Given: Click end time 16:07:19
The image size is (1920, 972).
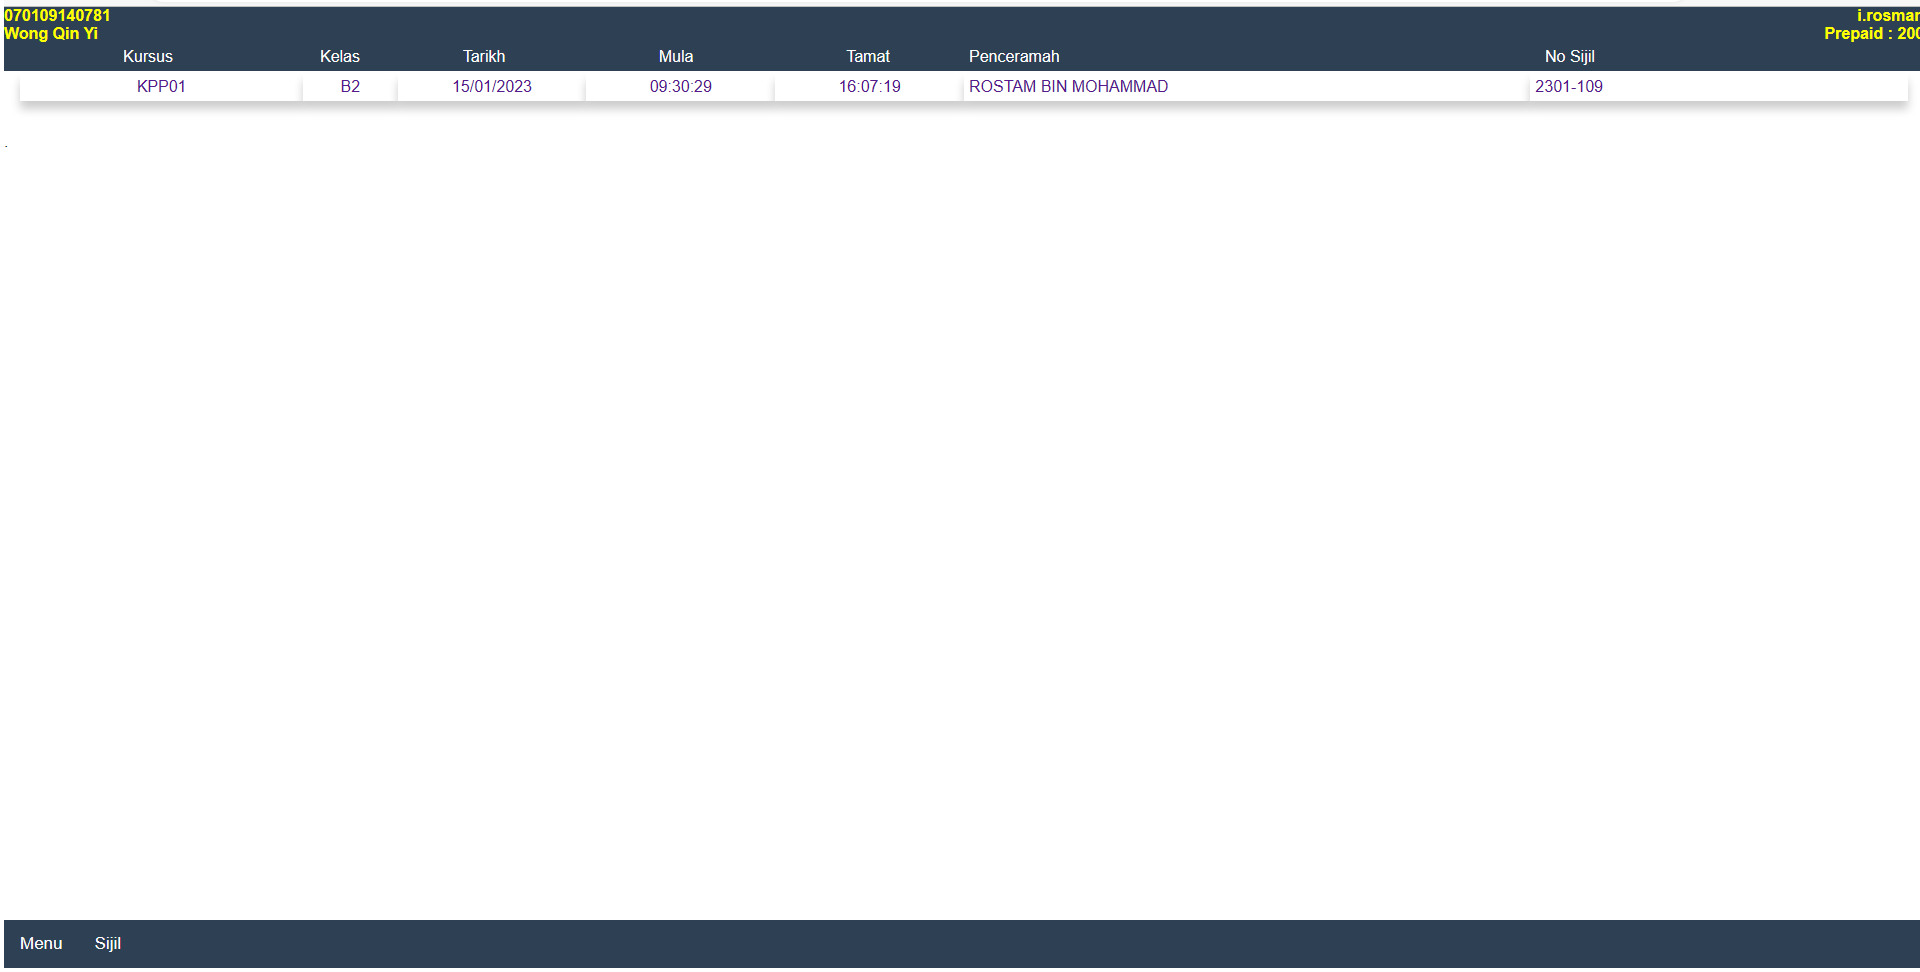Looking at the screenshot, I should (870, 87).
